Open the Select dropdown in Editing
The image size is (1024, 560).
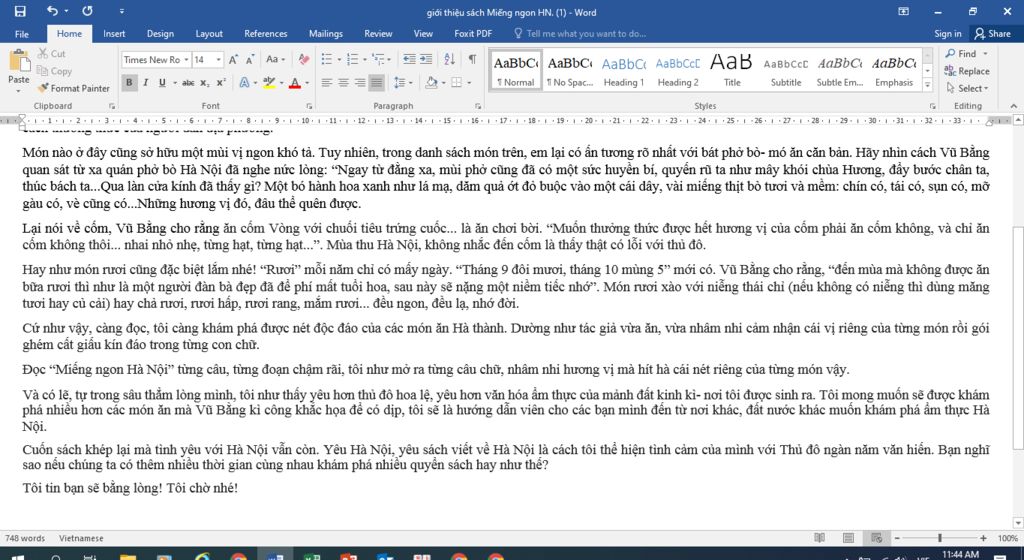967,88
